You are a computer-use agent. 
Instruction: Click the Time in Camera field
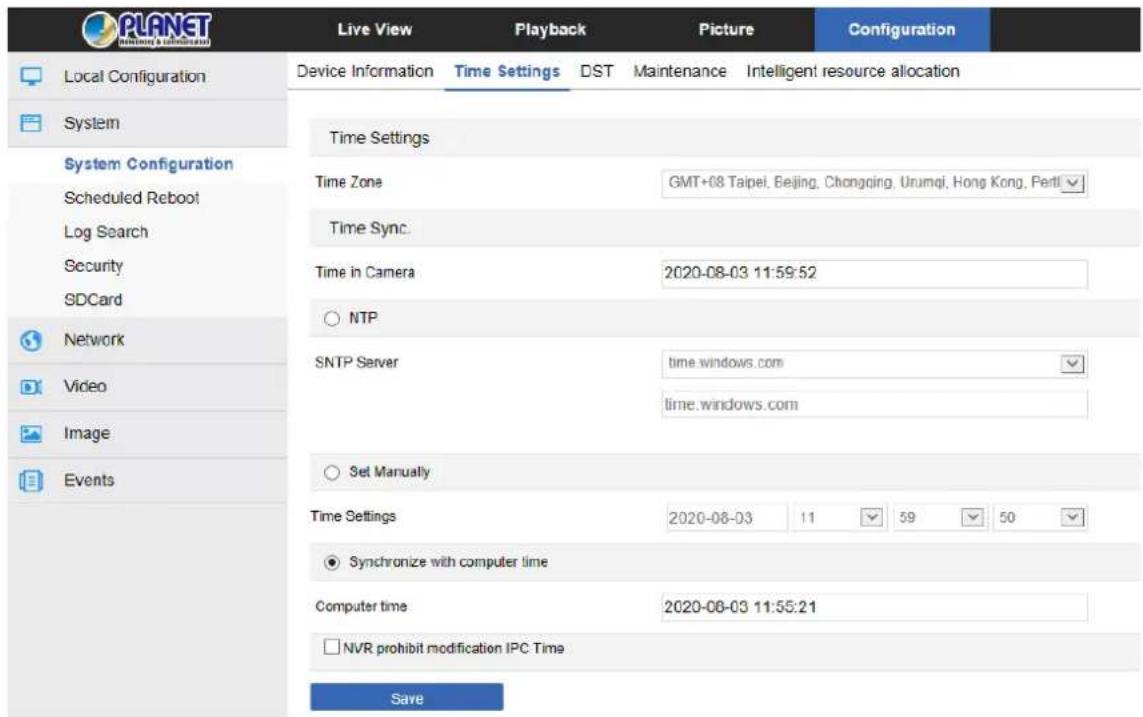click(874, 273)
